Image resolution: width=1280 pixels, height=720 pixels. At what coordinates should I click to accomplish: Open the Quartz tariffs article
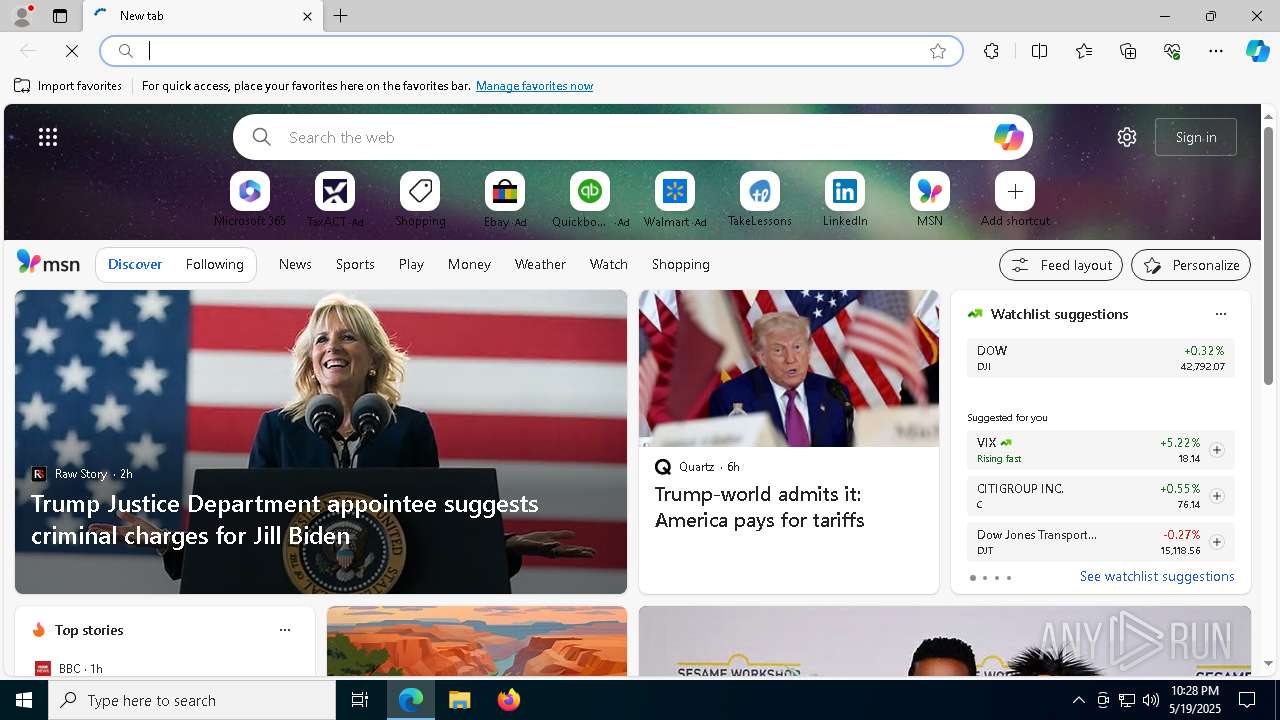pos(759,507)
